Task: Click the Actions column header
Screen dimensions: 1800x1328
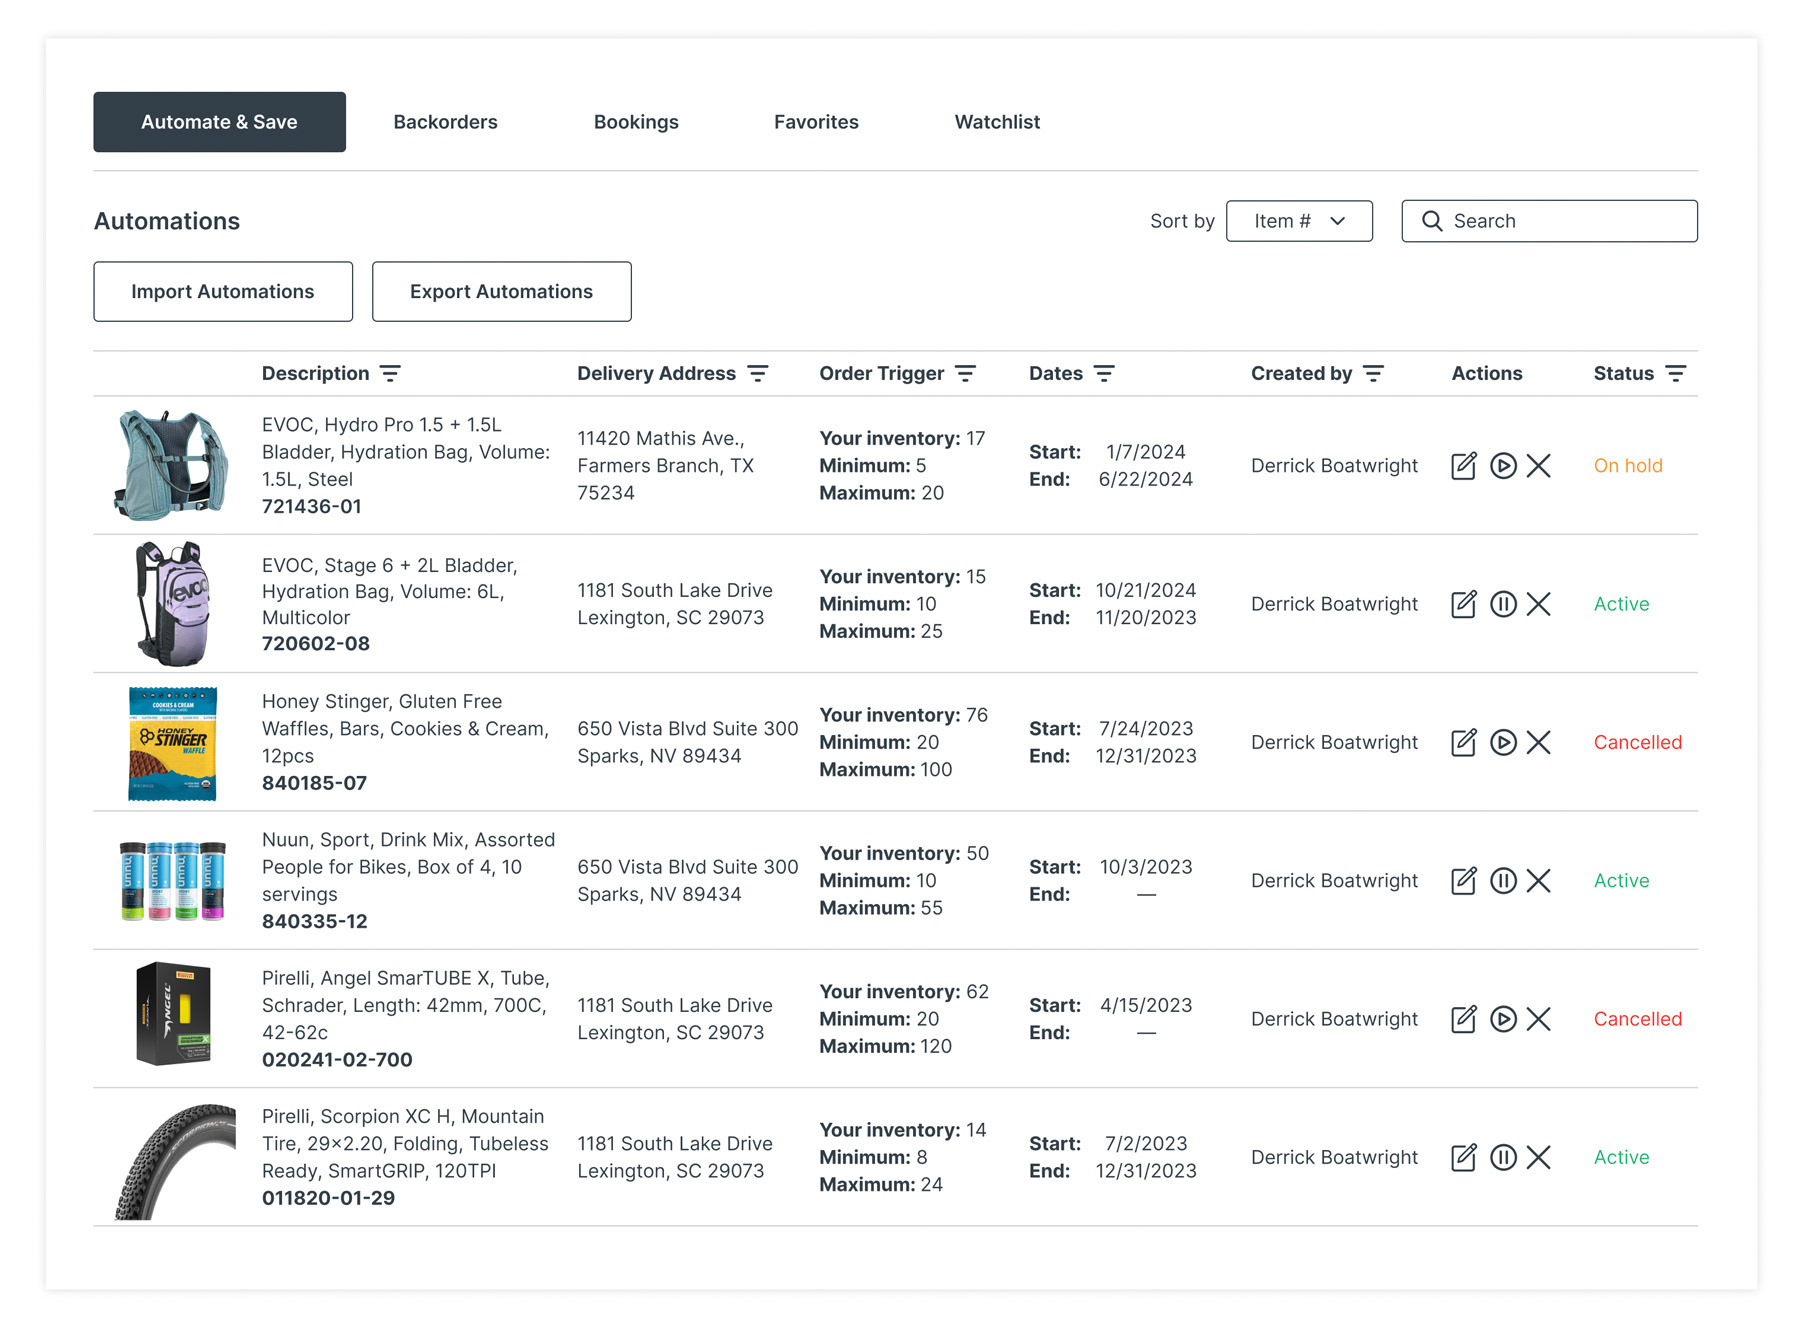Action: pyautogui.click(x=1486, y=374)
